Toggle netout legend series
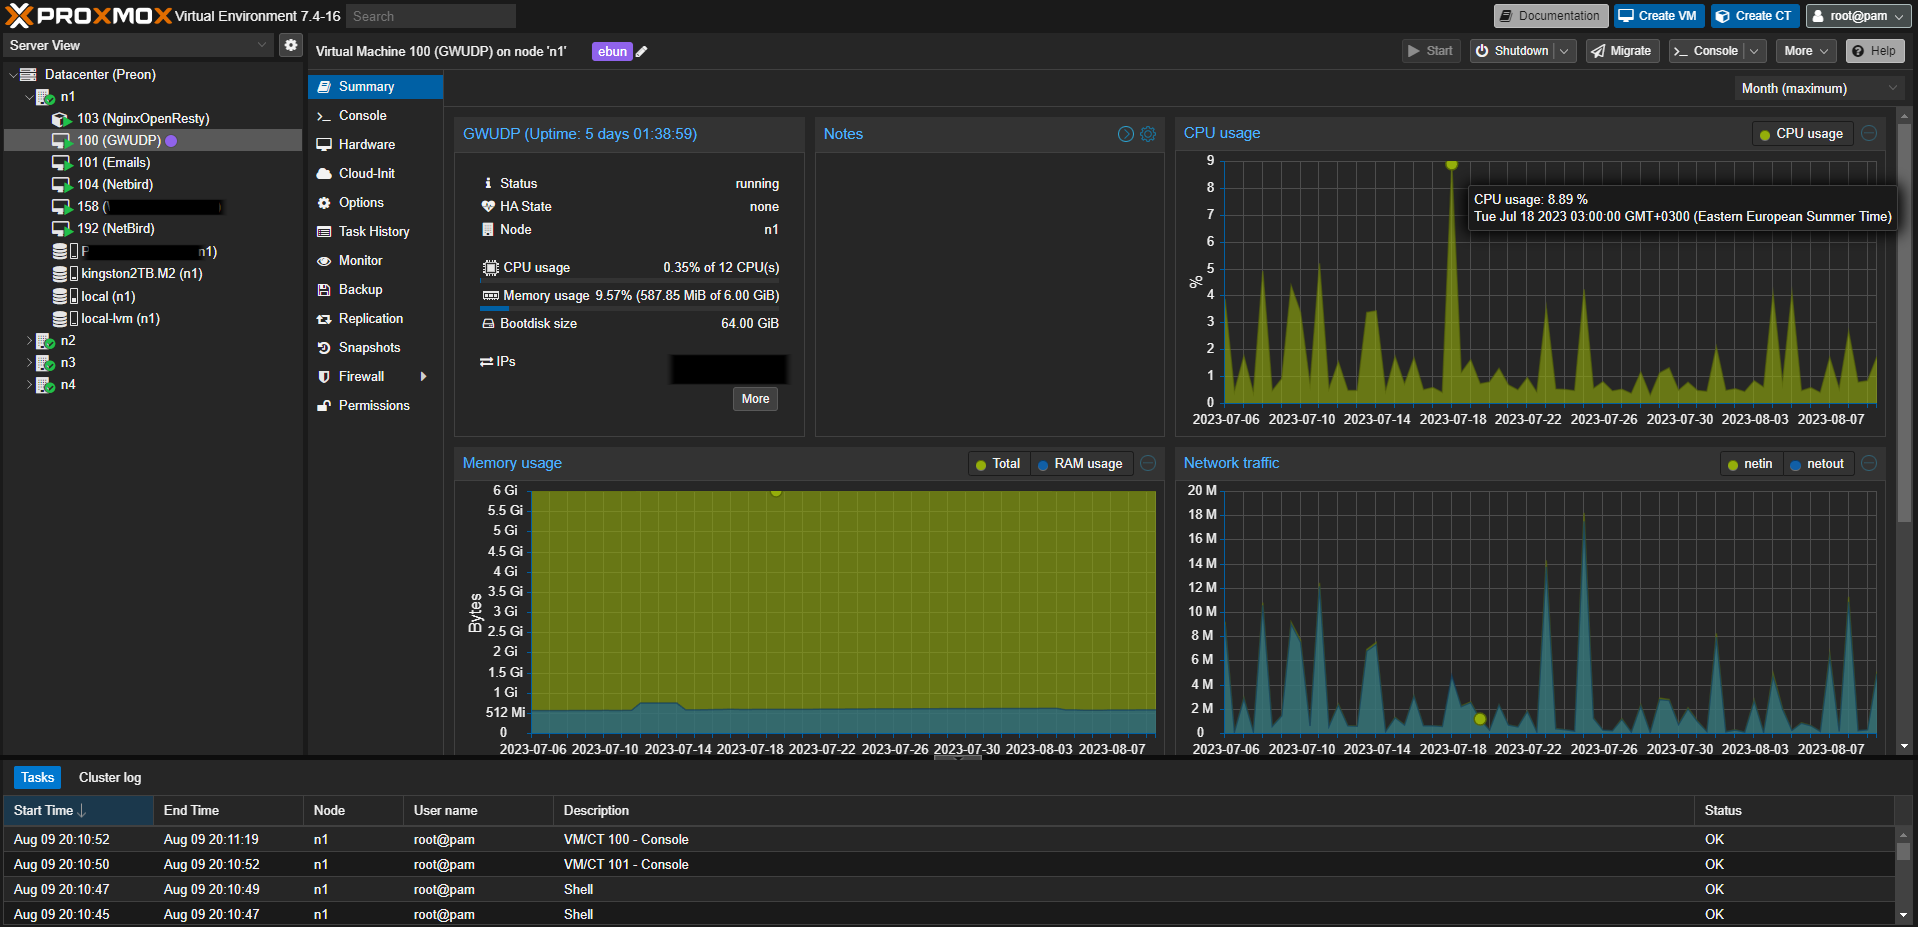Image resolution: width=1918 pixels, height=927 pixels. [x=1817, y=464]
